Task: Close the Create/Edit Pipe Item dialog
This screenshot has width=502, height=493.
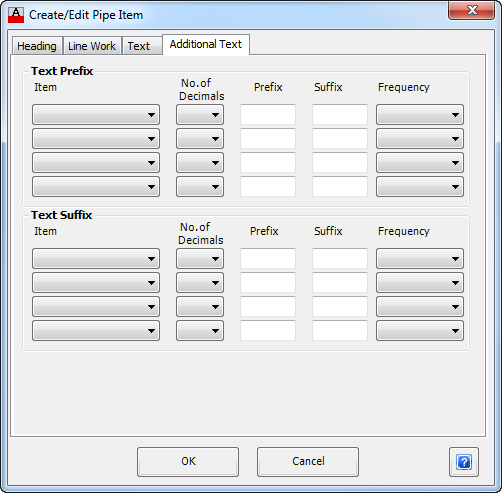Action: click(471, 10)
